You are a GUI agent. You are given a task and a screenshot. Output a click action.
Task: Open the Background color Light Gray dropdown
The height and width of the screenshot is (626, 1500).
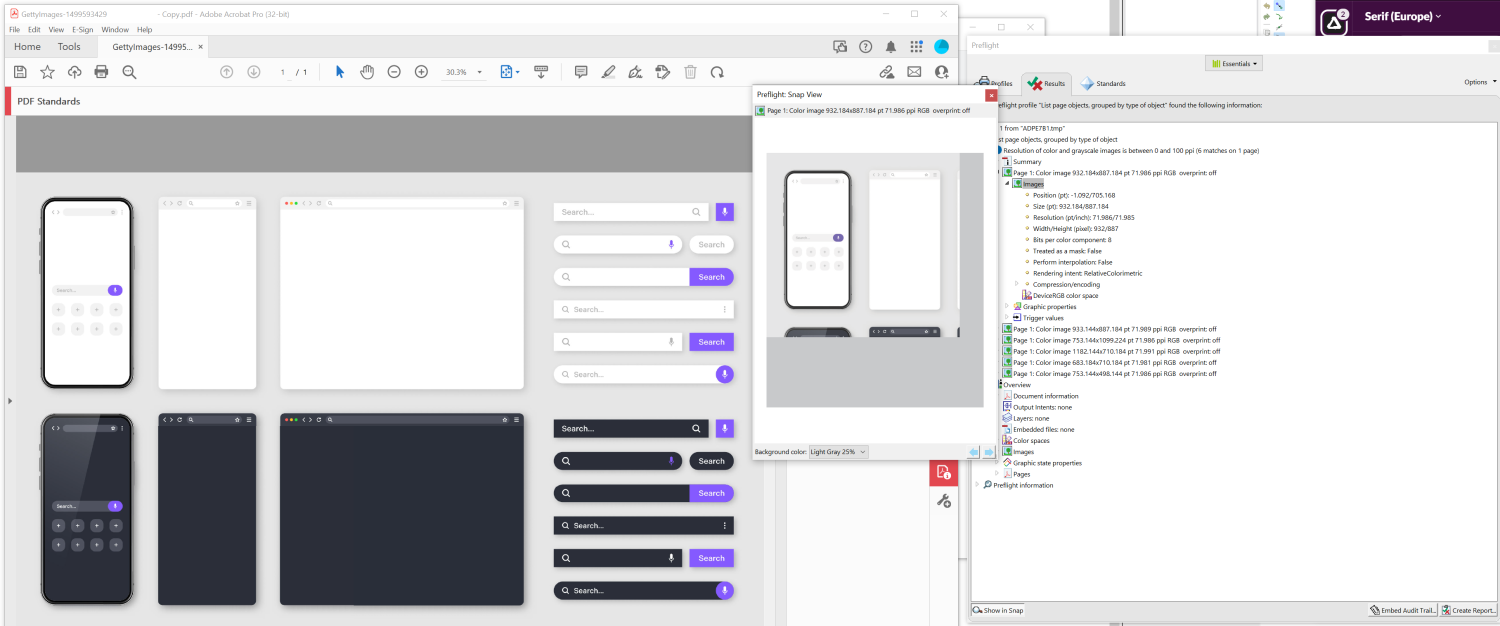point(838,452)
